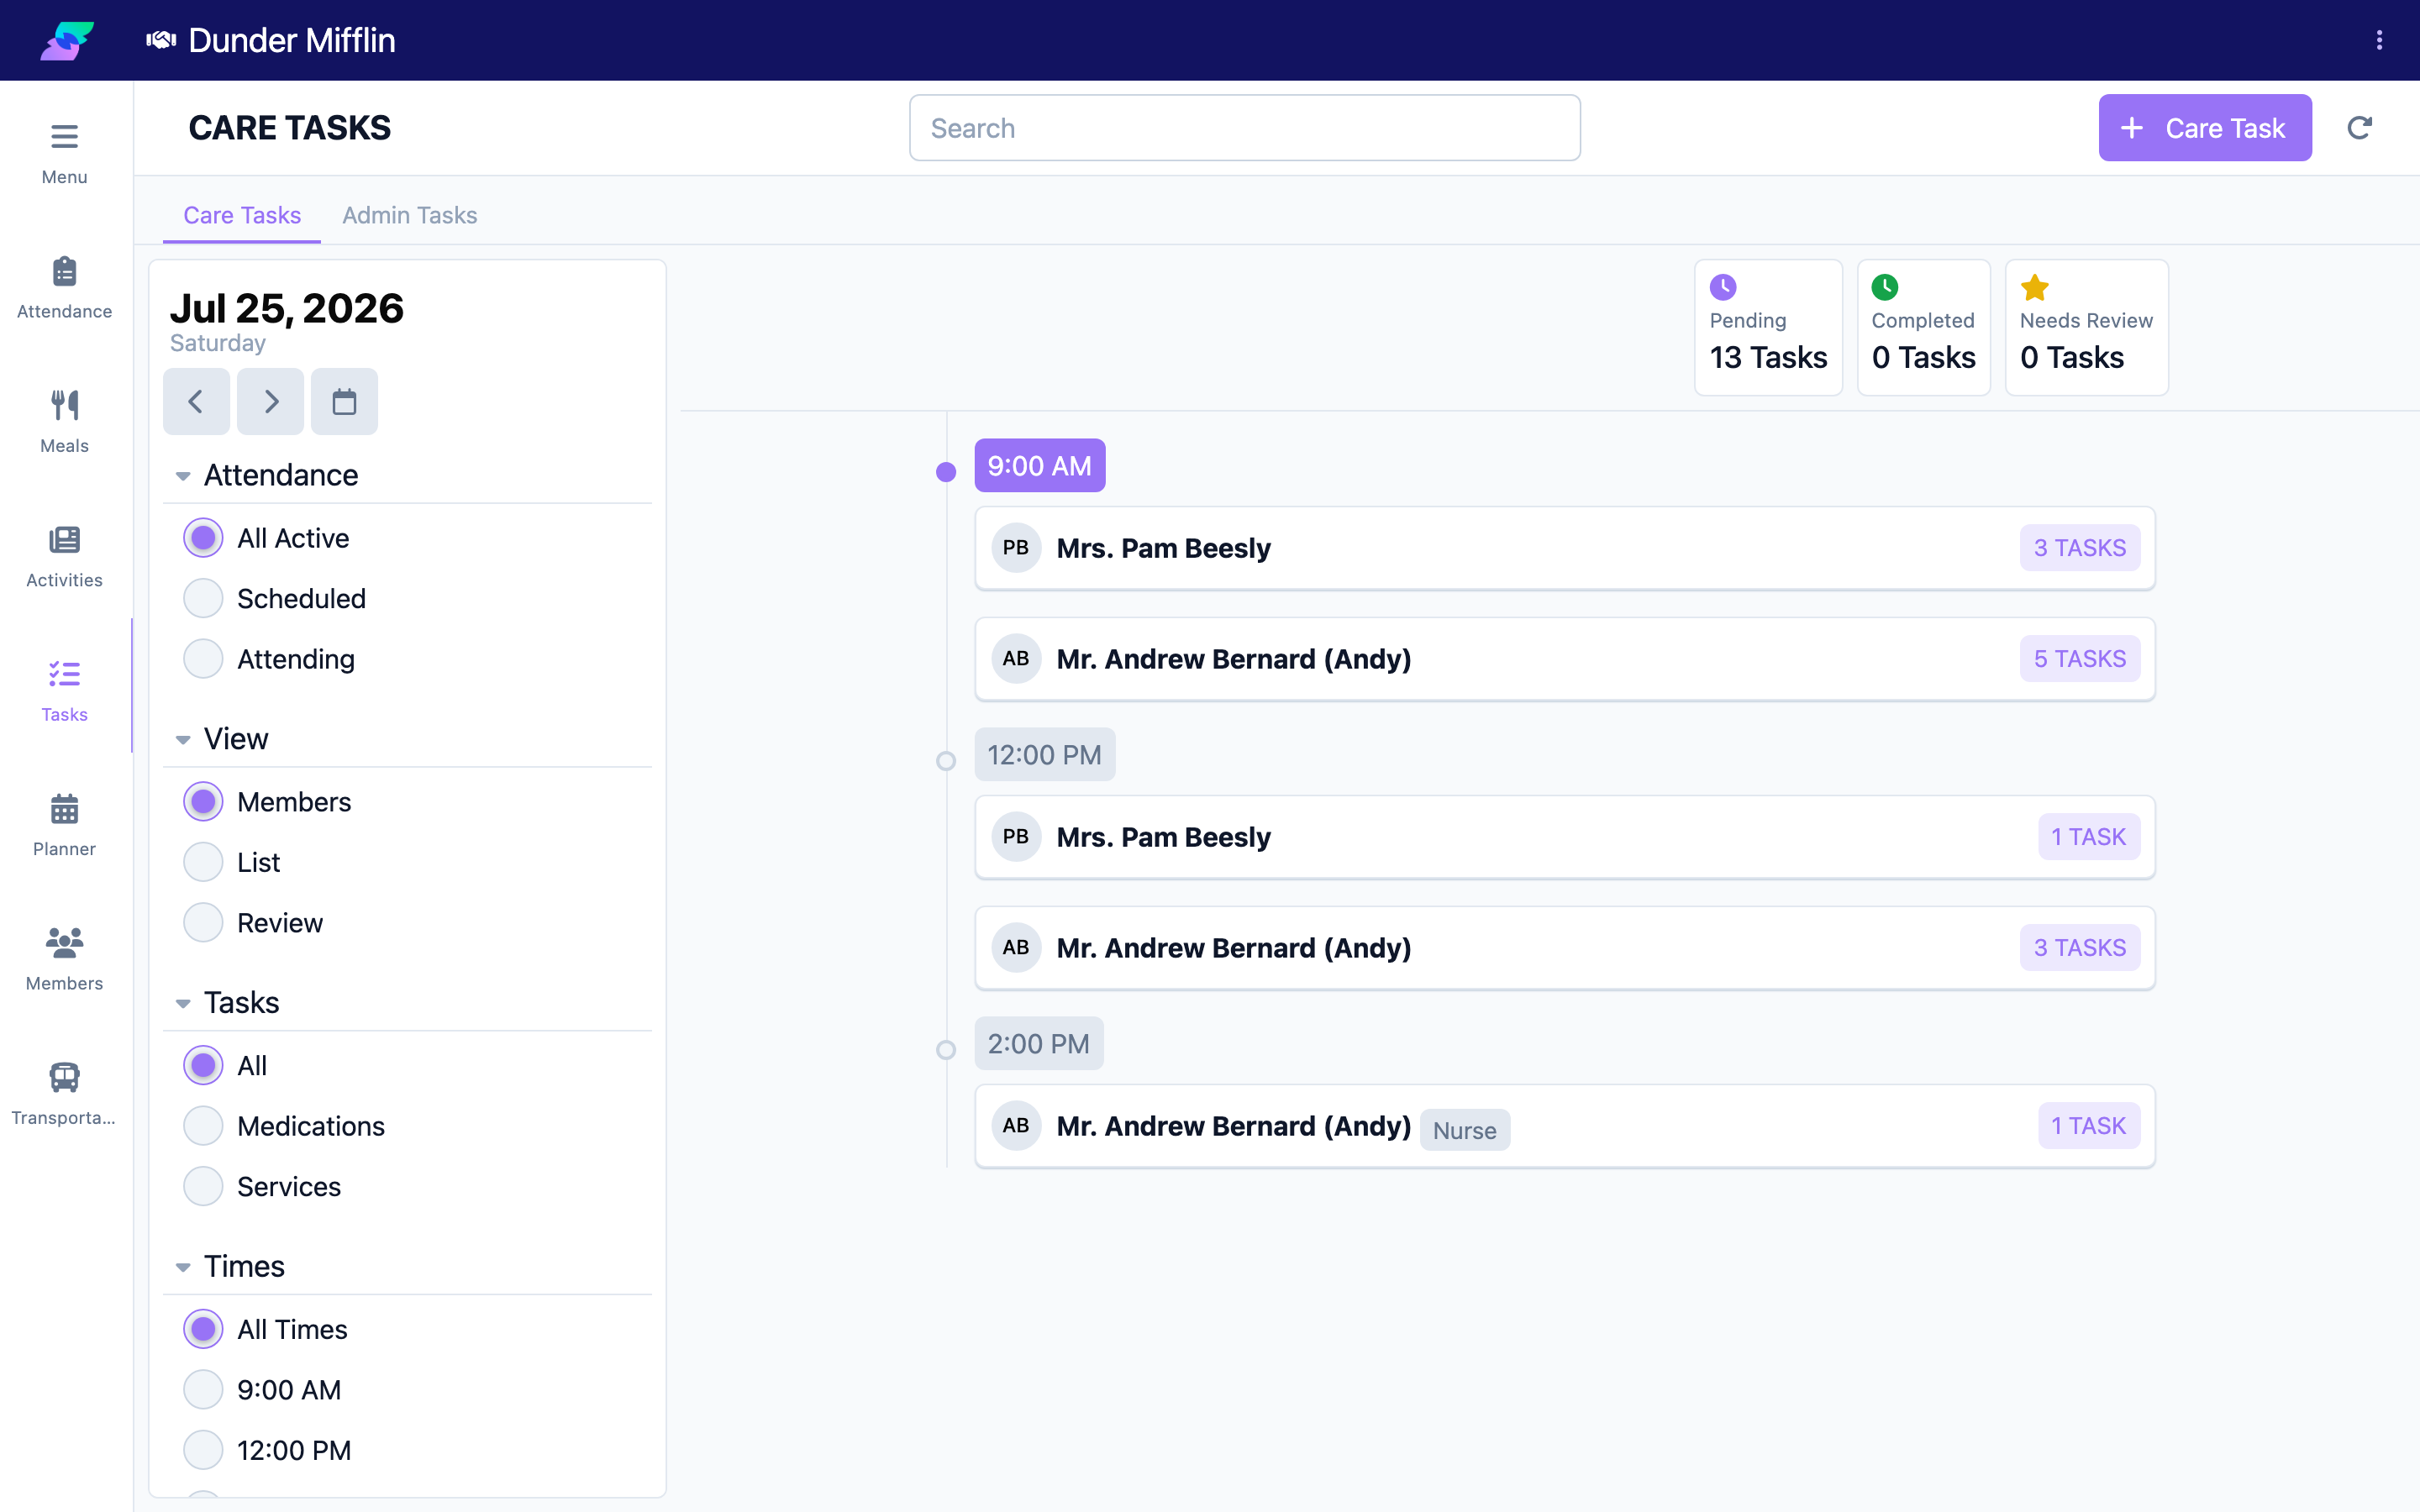
Task: Open the date picker calendar
Action: pos(344,402)
